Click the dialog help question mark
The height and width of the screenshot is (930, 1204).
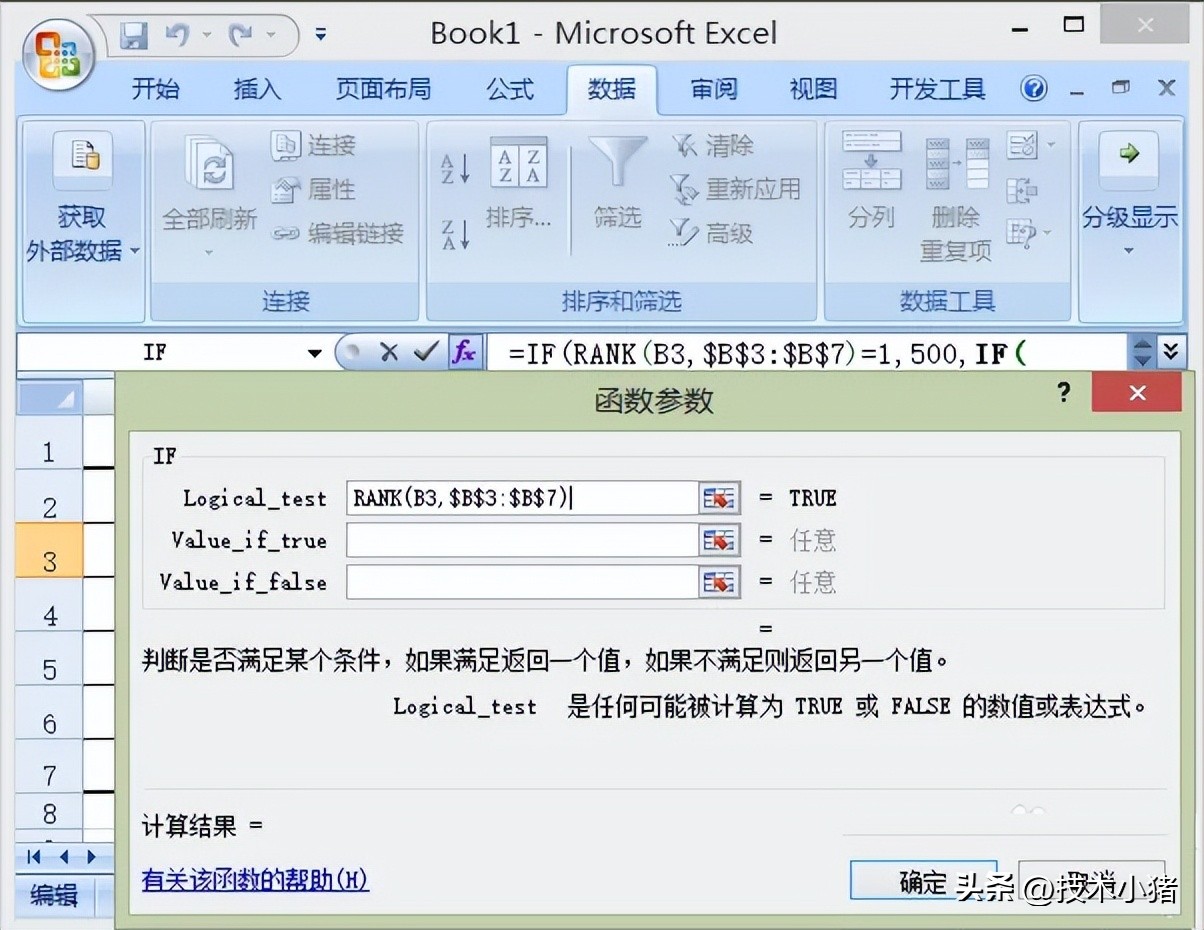pyautogui.click(x=1064, y=392)
